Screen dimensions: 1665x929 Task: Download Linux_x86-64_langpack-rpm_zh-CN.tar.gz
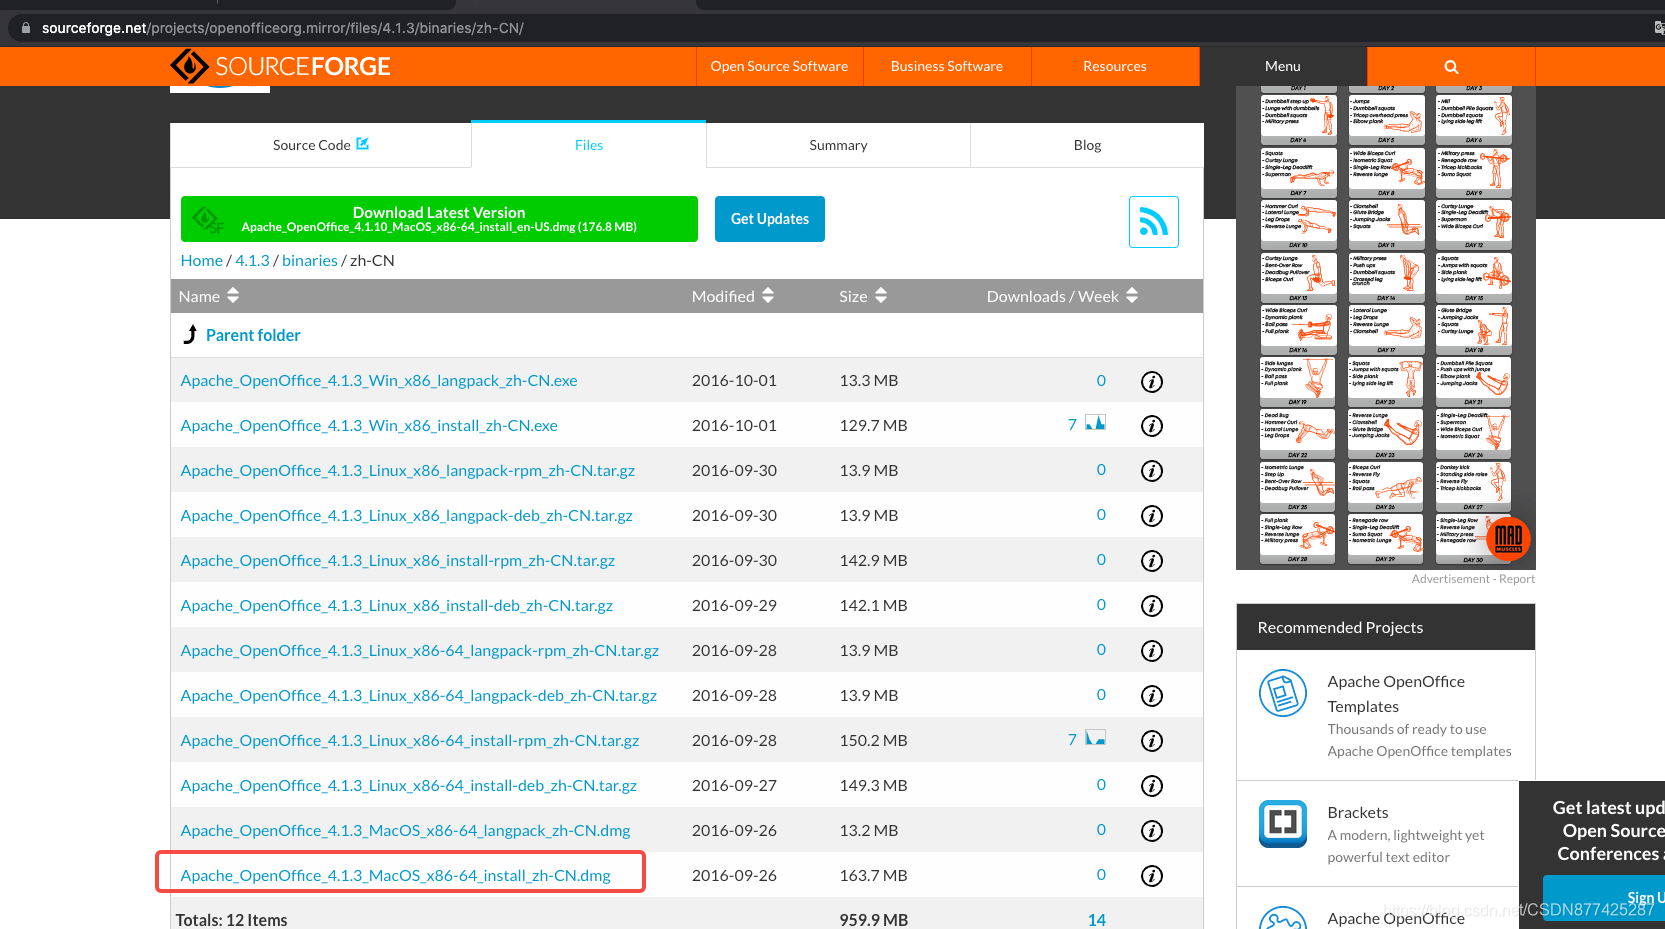pos(420,650)
